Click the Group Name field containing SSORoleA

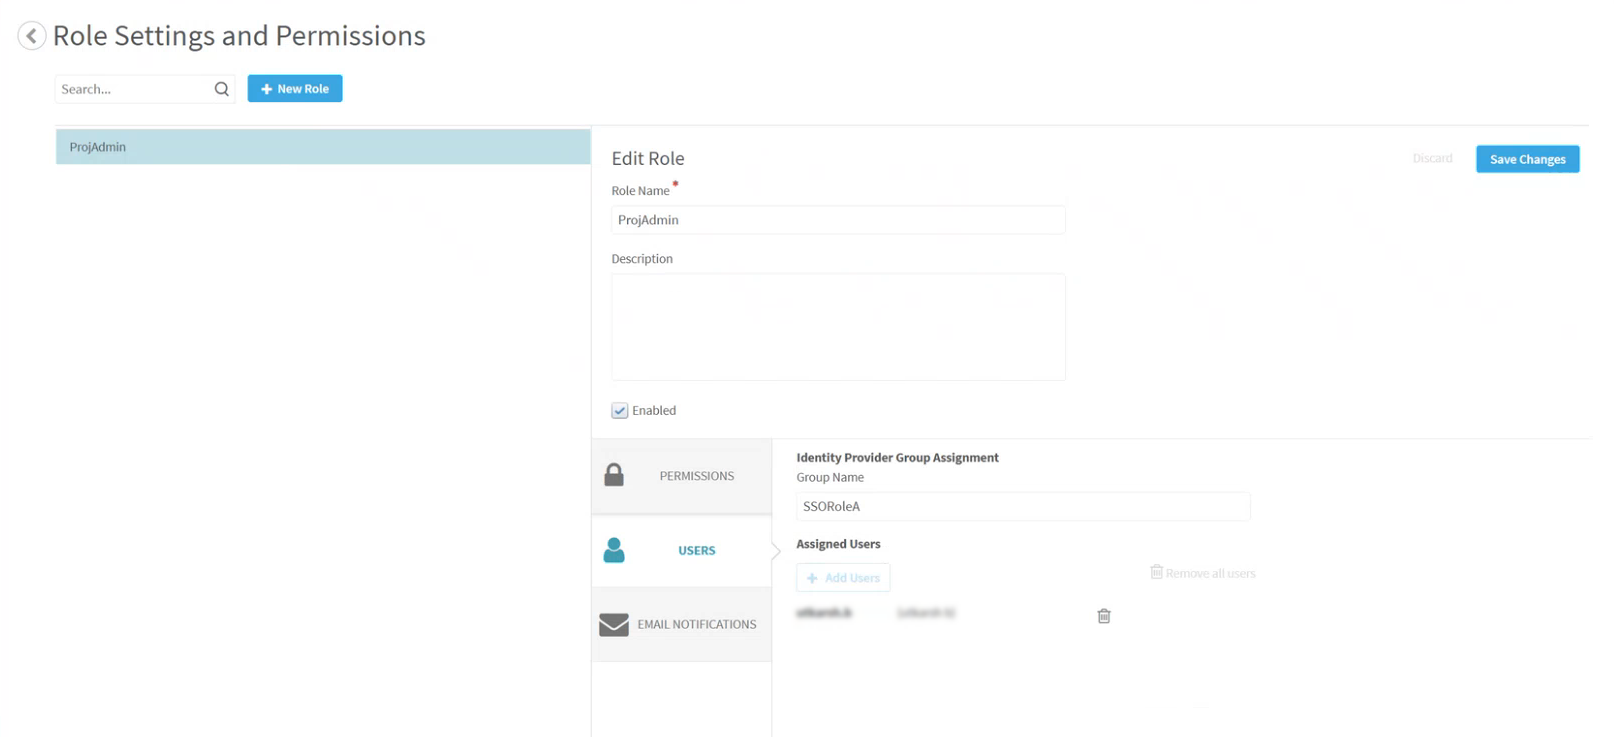tap(1022, 507)
